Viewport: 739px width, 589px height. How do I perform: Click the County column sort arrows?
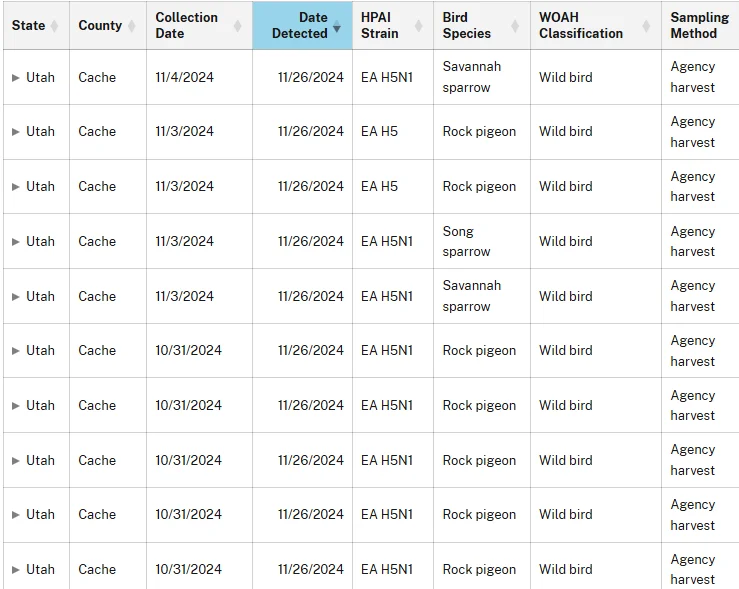(x=131, y=25)
